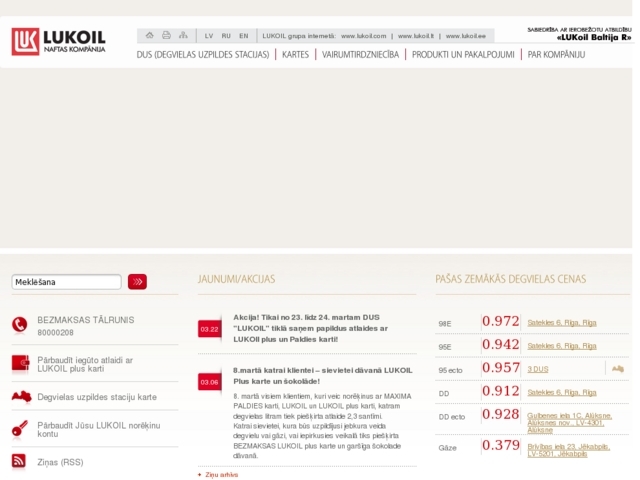Click the JAUNUMI/AKCIJAS heading
Viewport: 640px width, 480px height.
tap(236, 279)
